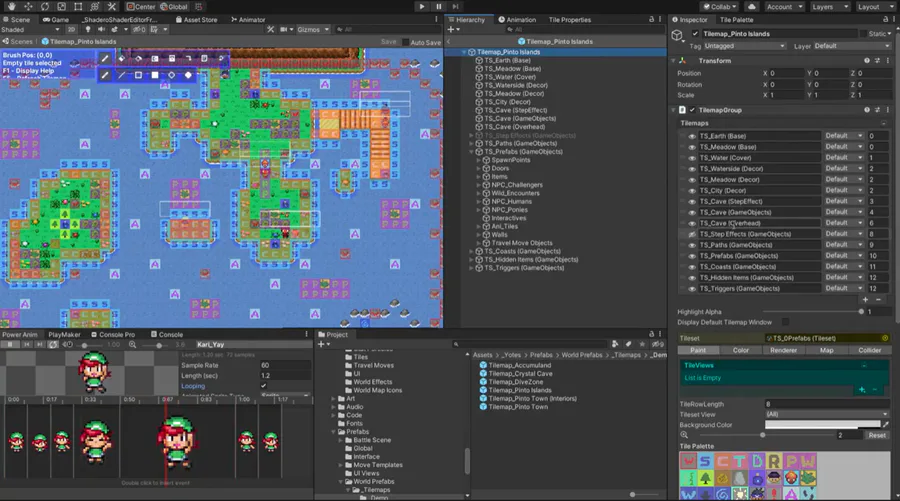Viewport: 900px width, 501px height.
Task: Open the Account dropdown
Action: (783, 6)
